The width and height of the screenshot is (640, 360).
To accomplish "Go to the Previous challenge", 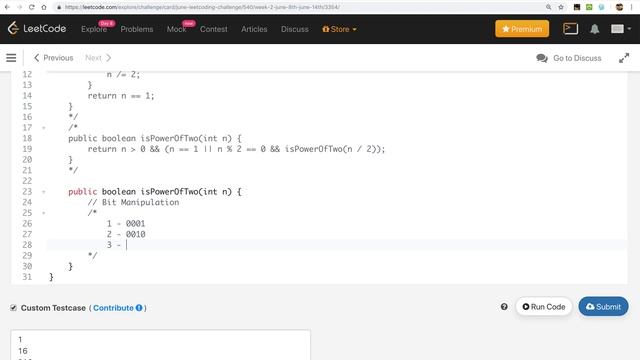I will click(x=53, y=58).
